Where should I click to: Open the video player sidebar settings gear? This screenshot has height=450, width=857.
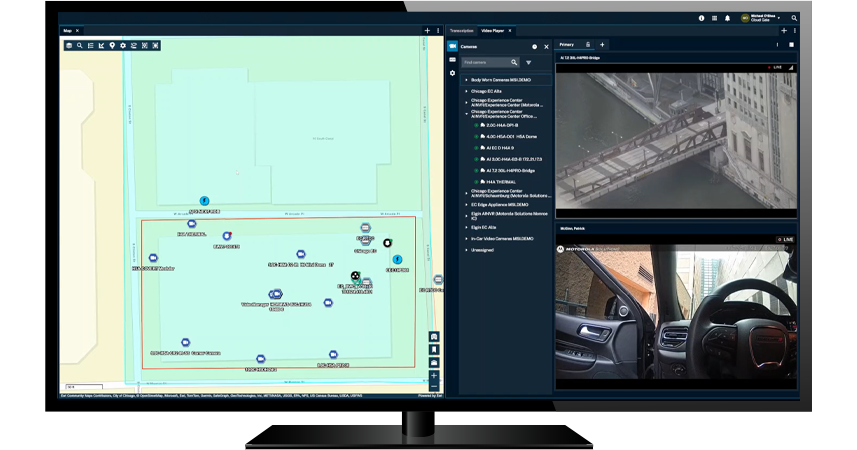pos(453,73)
